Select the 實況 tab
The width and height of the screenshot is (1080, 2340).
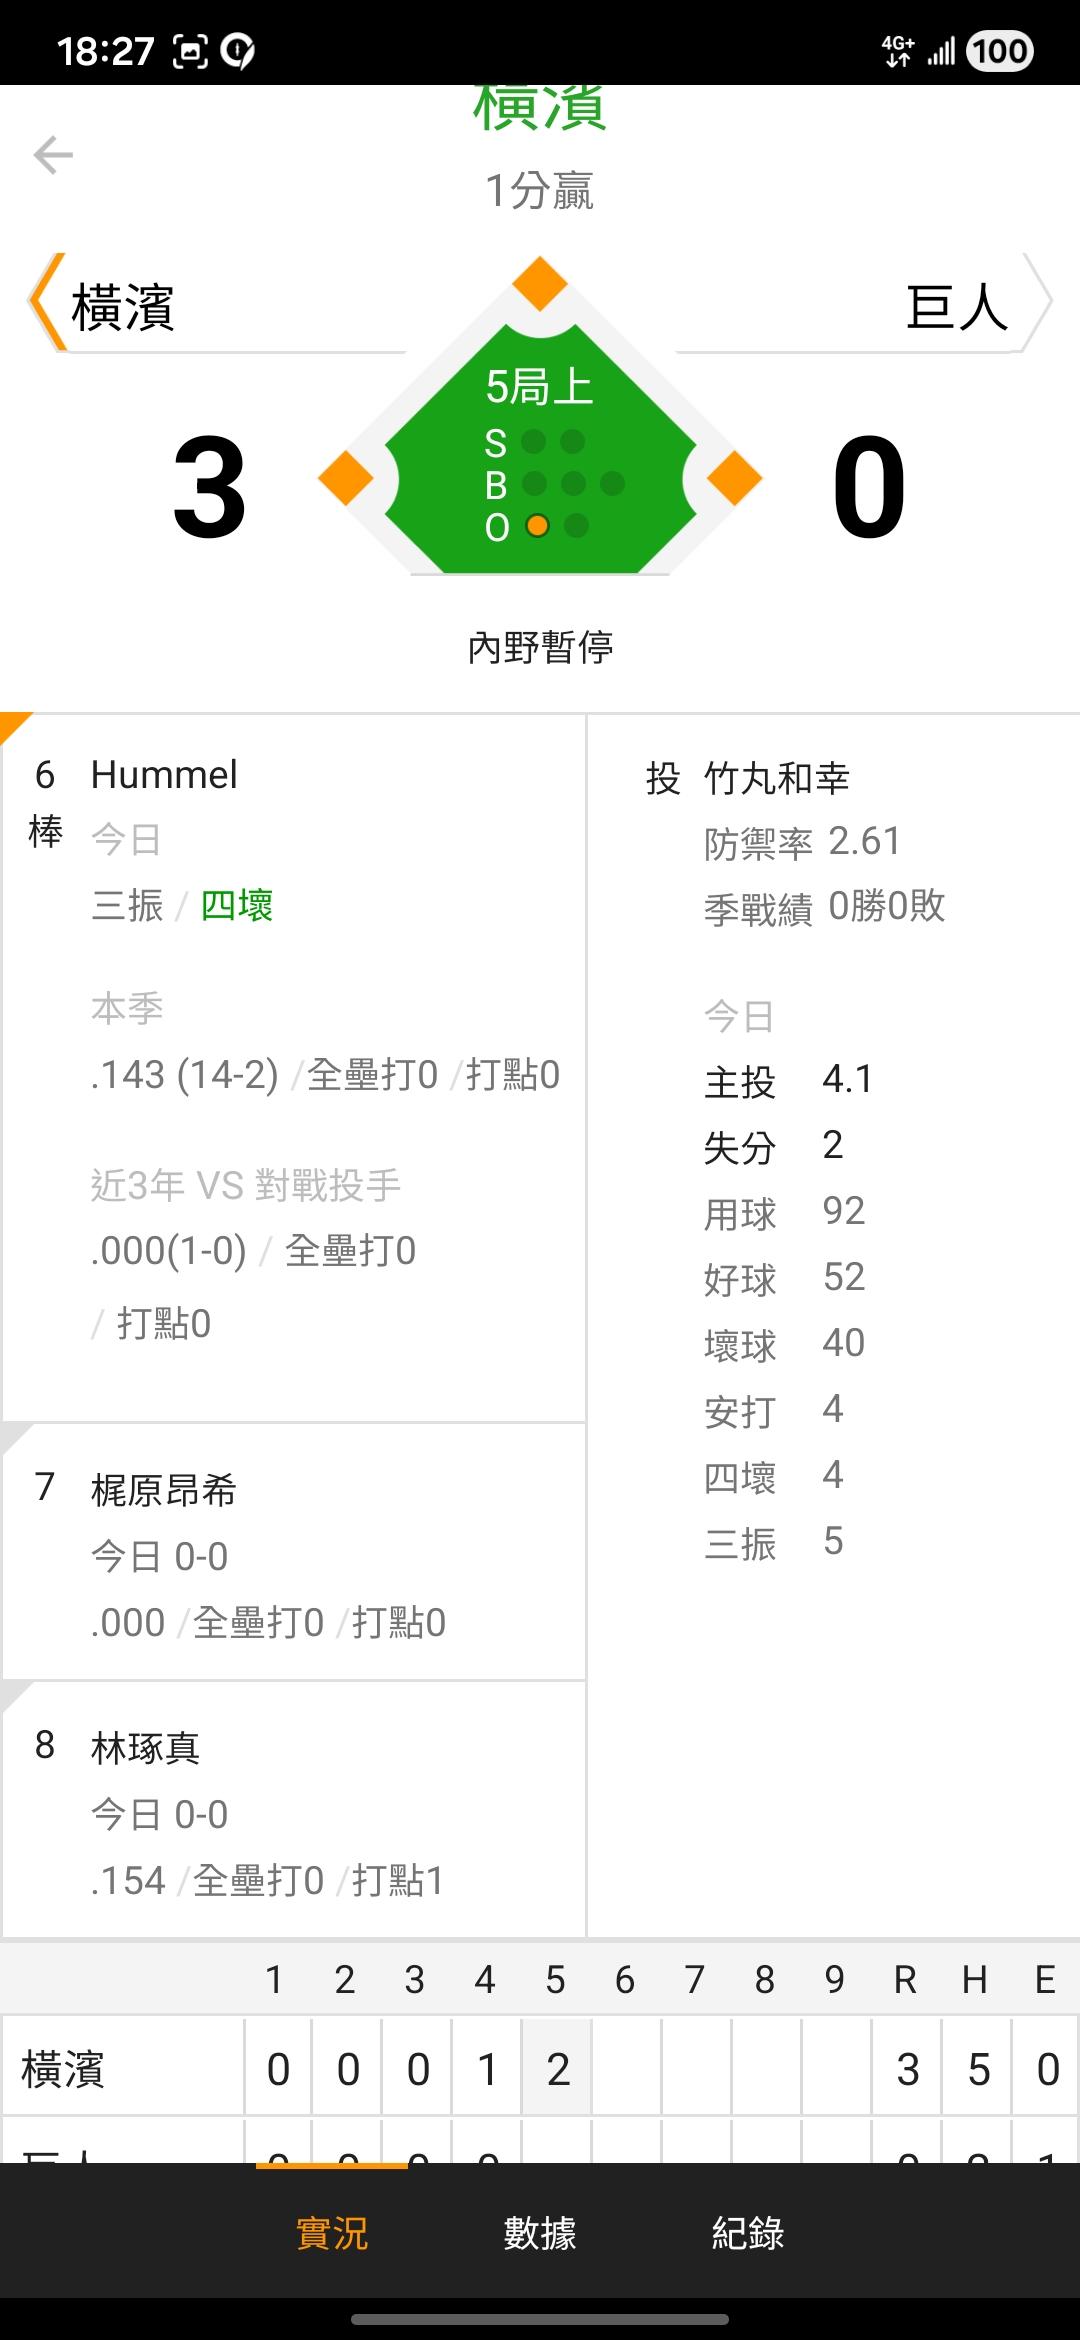click(x=332, y=2233)
